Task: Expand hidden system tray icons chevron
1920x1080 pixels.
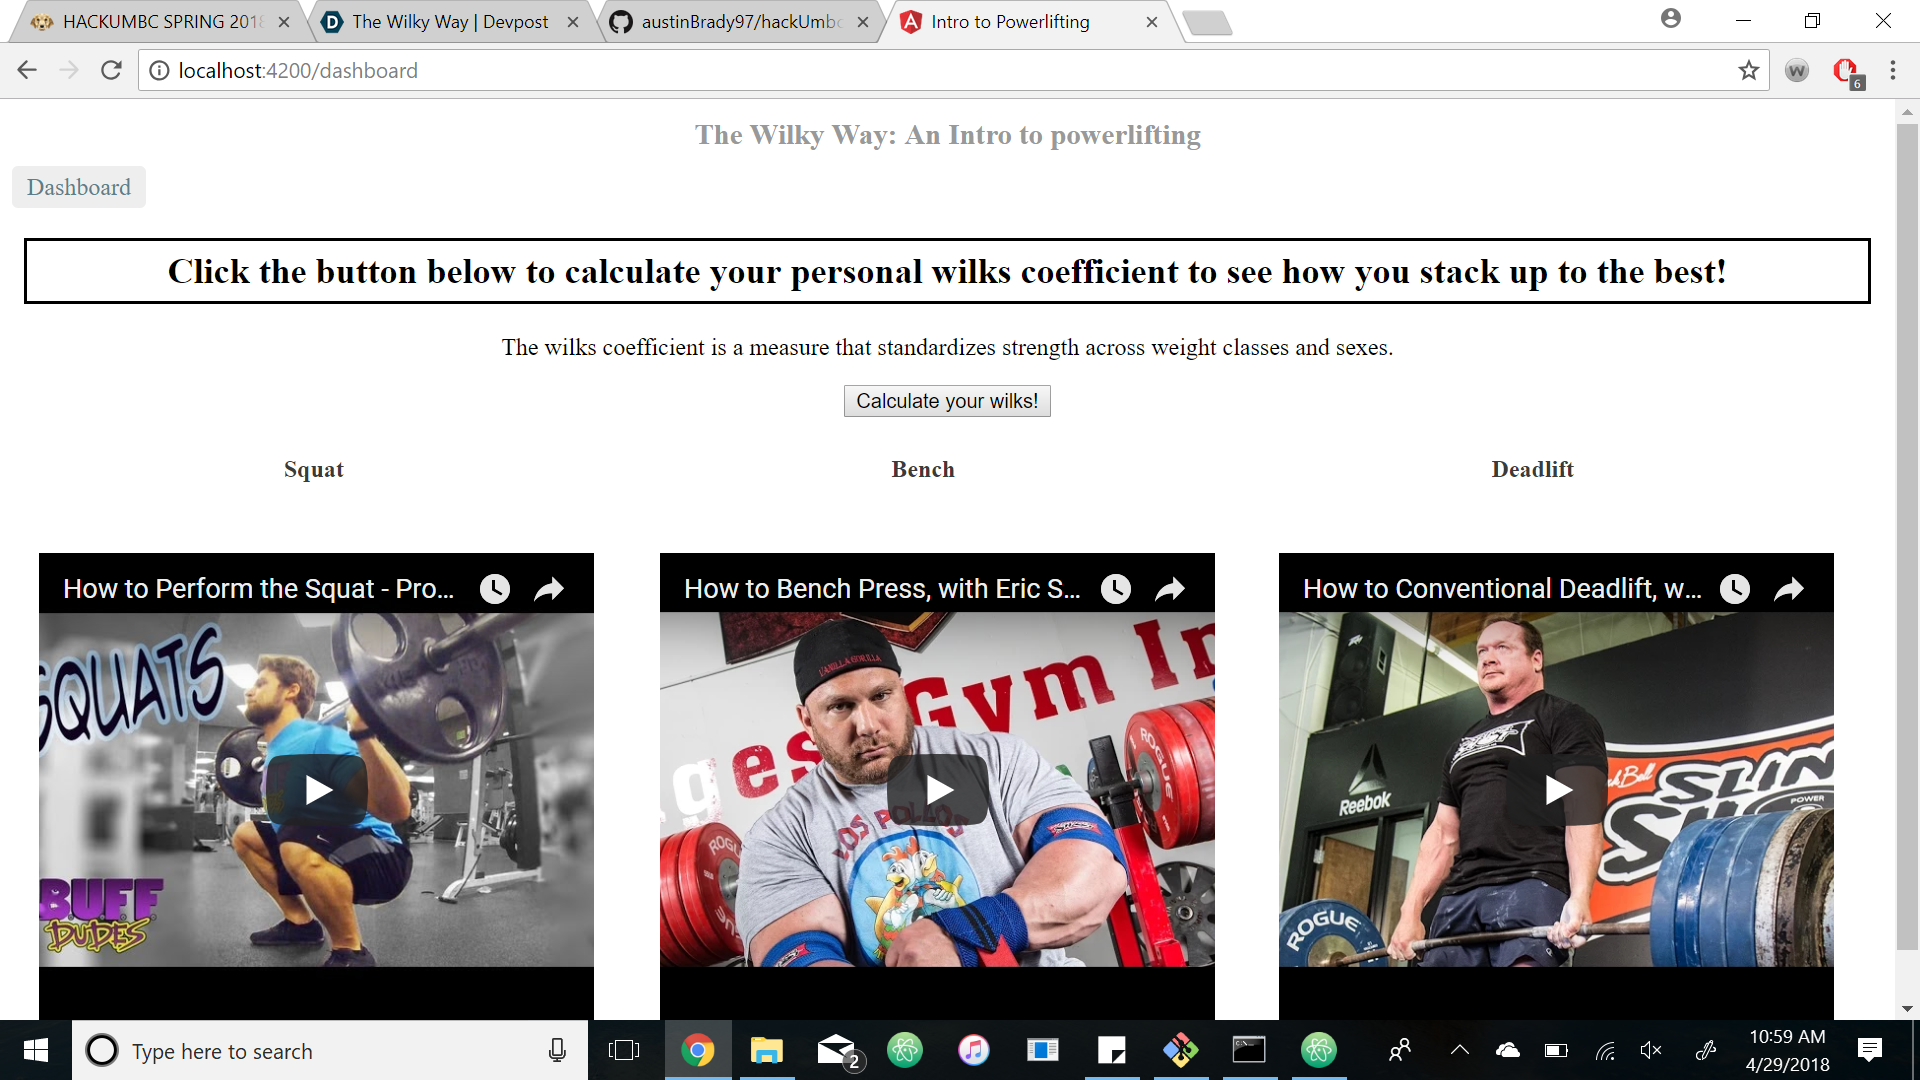Action: click(1459, 1050)
